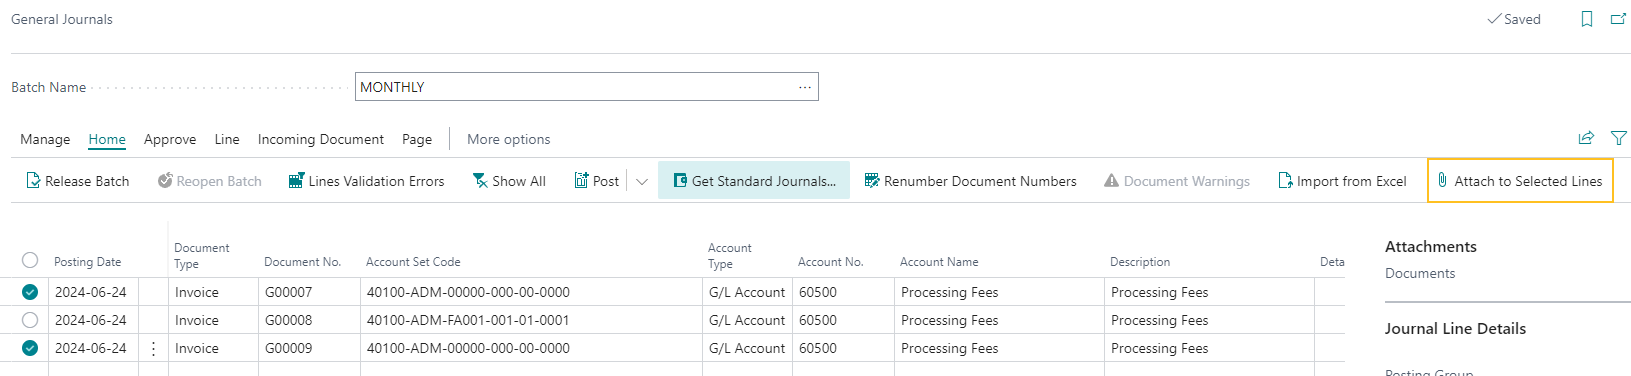Click Account Name column header
1631x376 pixels.
(939, 262)
